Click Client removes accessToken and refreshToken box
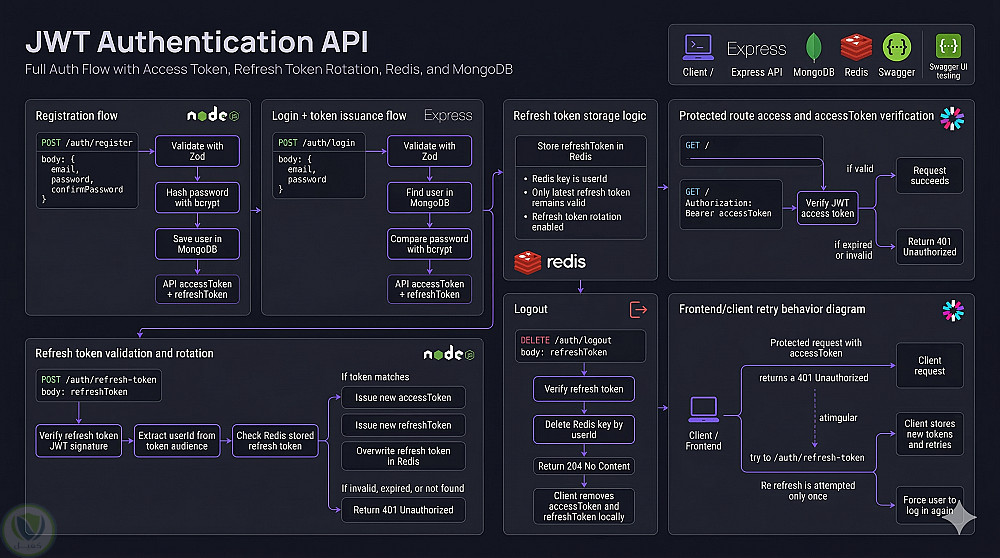 pos(584,506)
